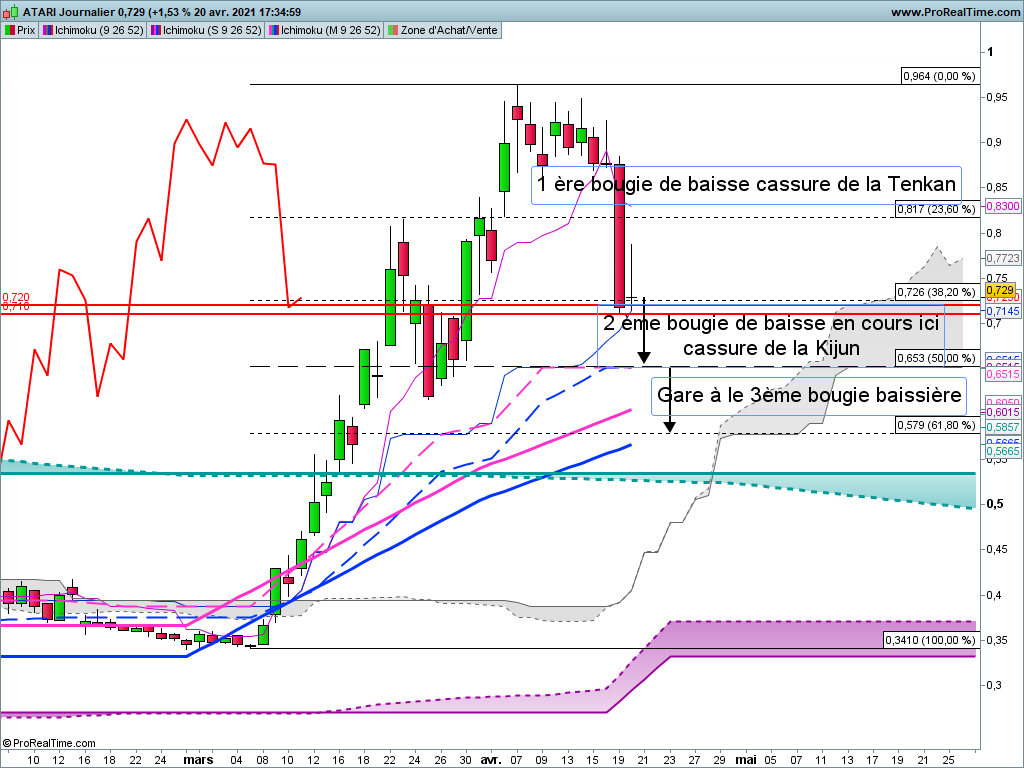Select the Ichimoku (S 9 26 52) legend tab
This screenshot has width=1024, height=768.
[206, 30]
